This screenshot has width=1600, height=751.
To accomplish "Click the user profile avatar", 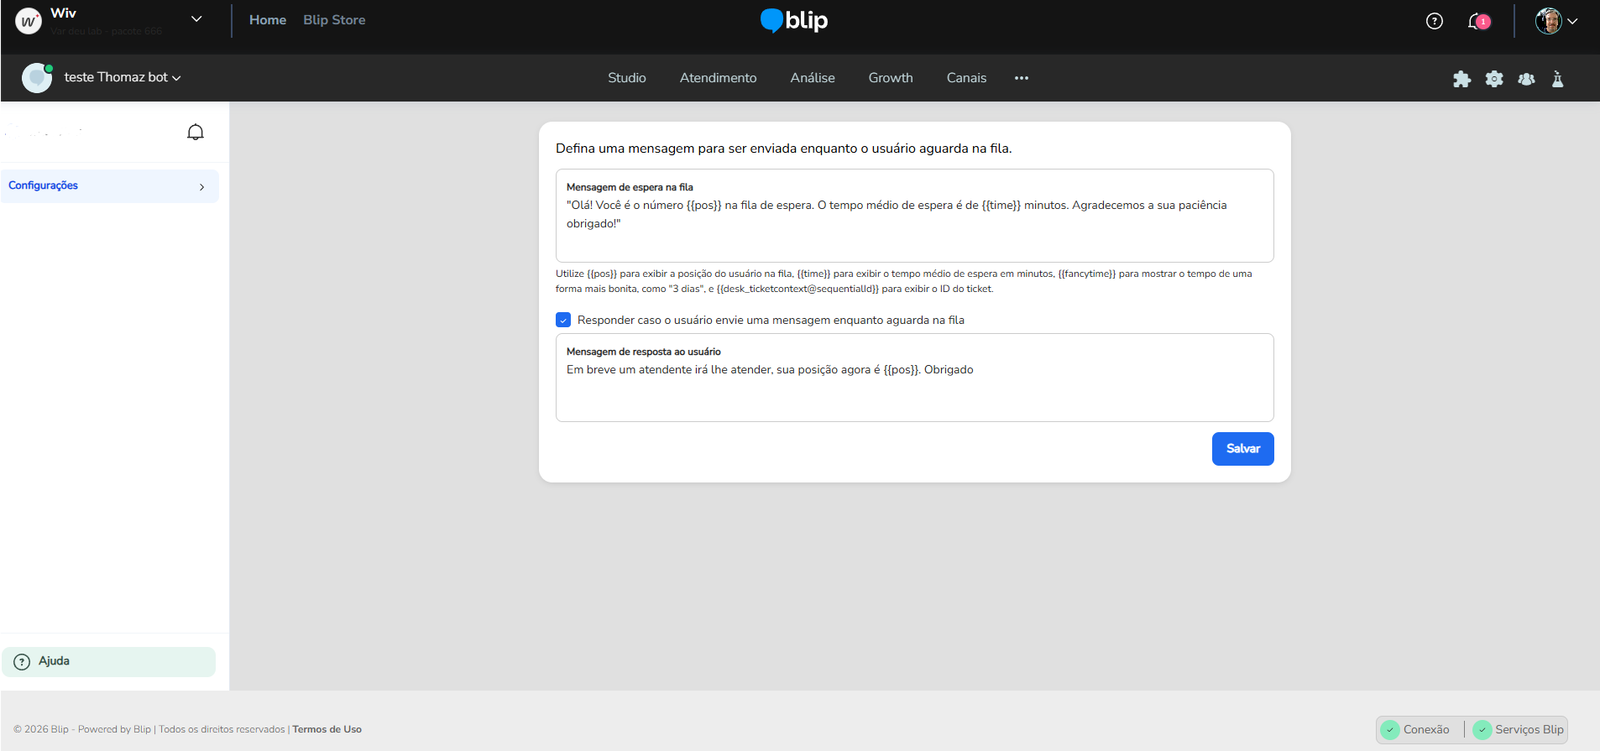I will click(1548, 21).
